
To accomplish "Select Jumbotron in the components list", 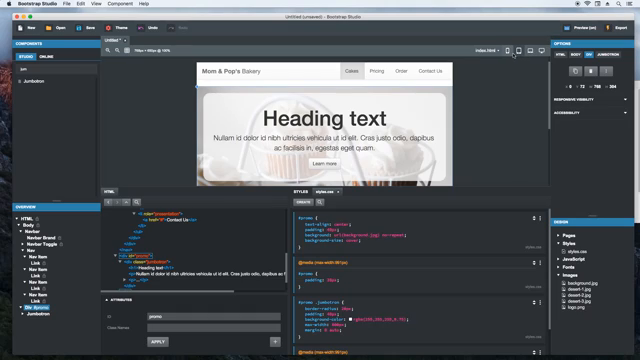I will 33,81.
